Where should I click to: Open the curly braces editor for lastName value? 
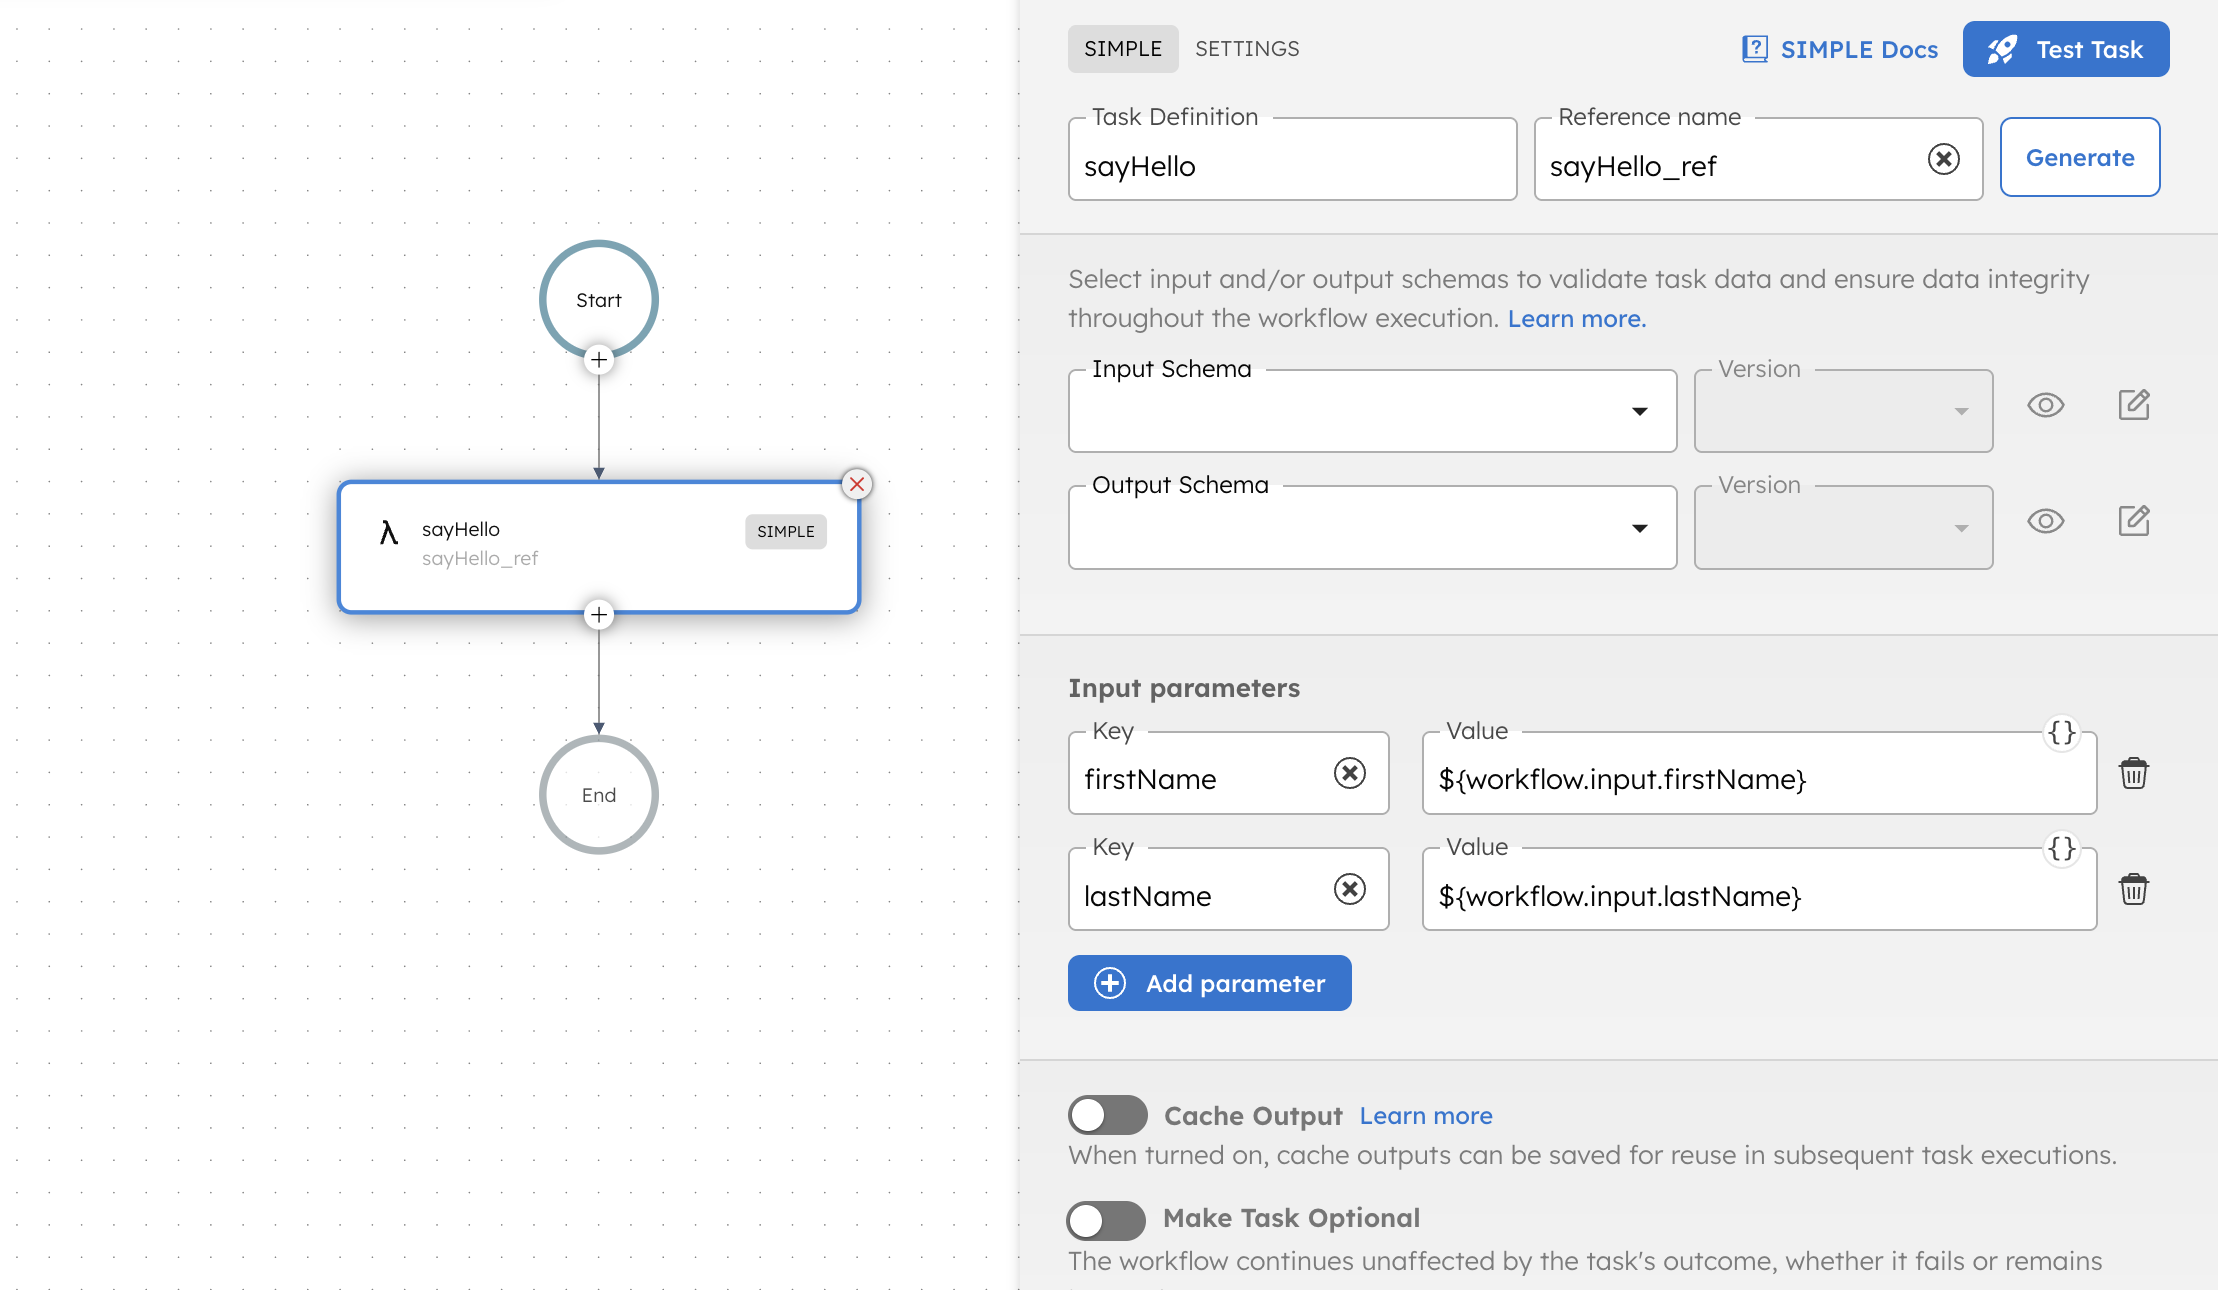click(x=2060, y=849)
